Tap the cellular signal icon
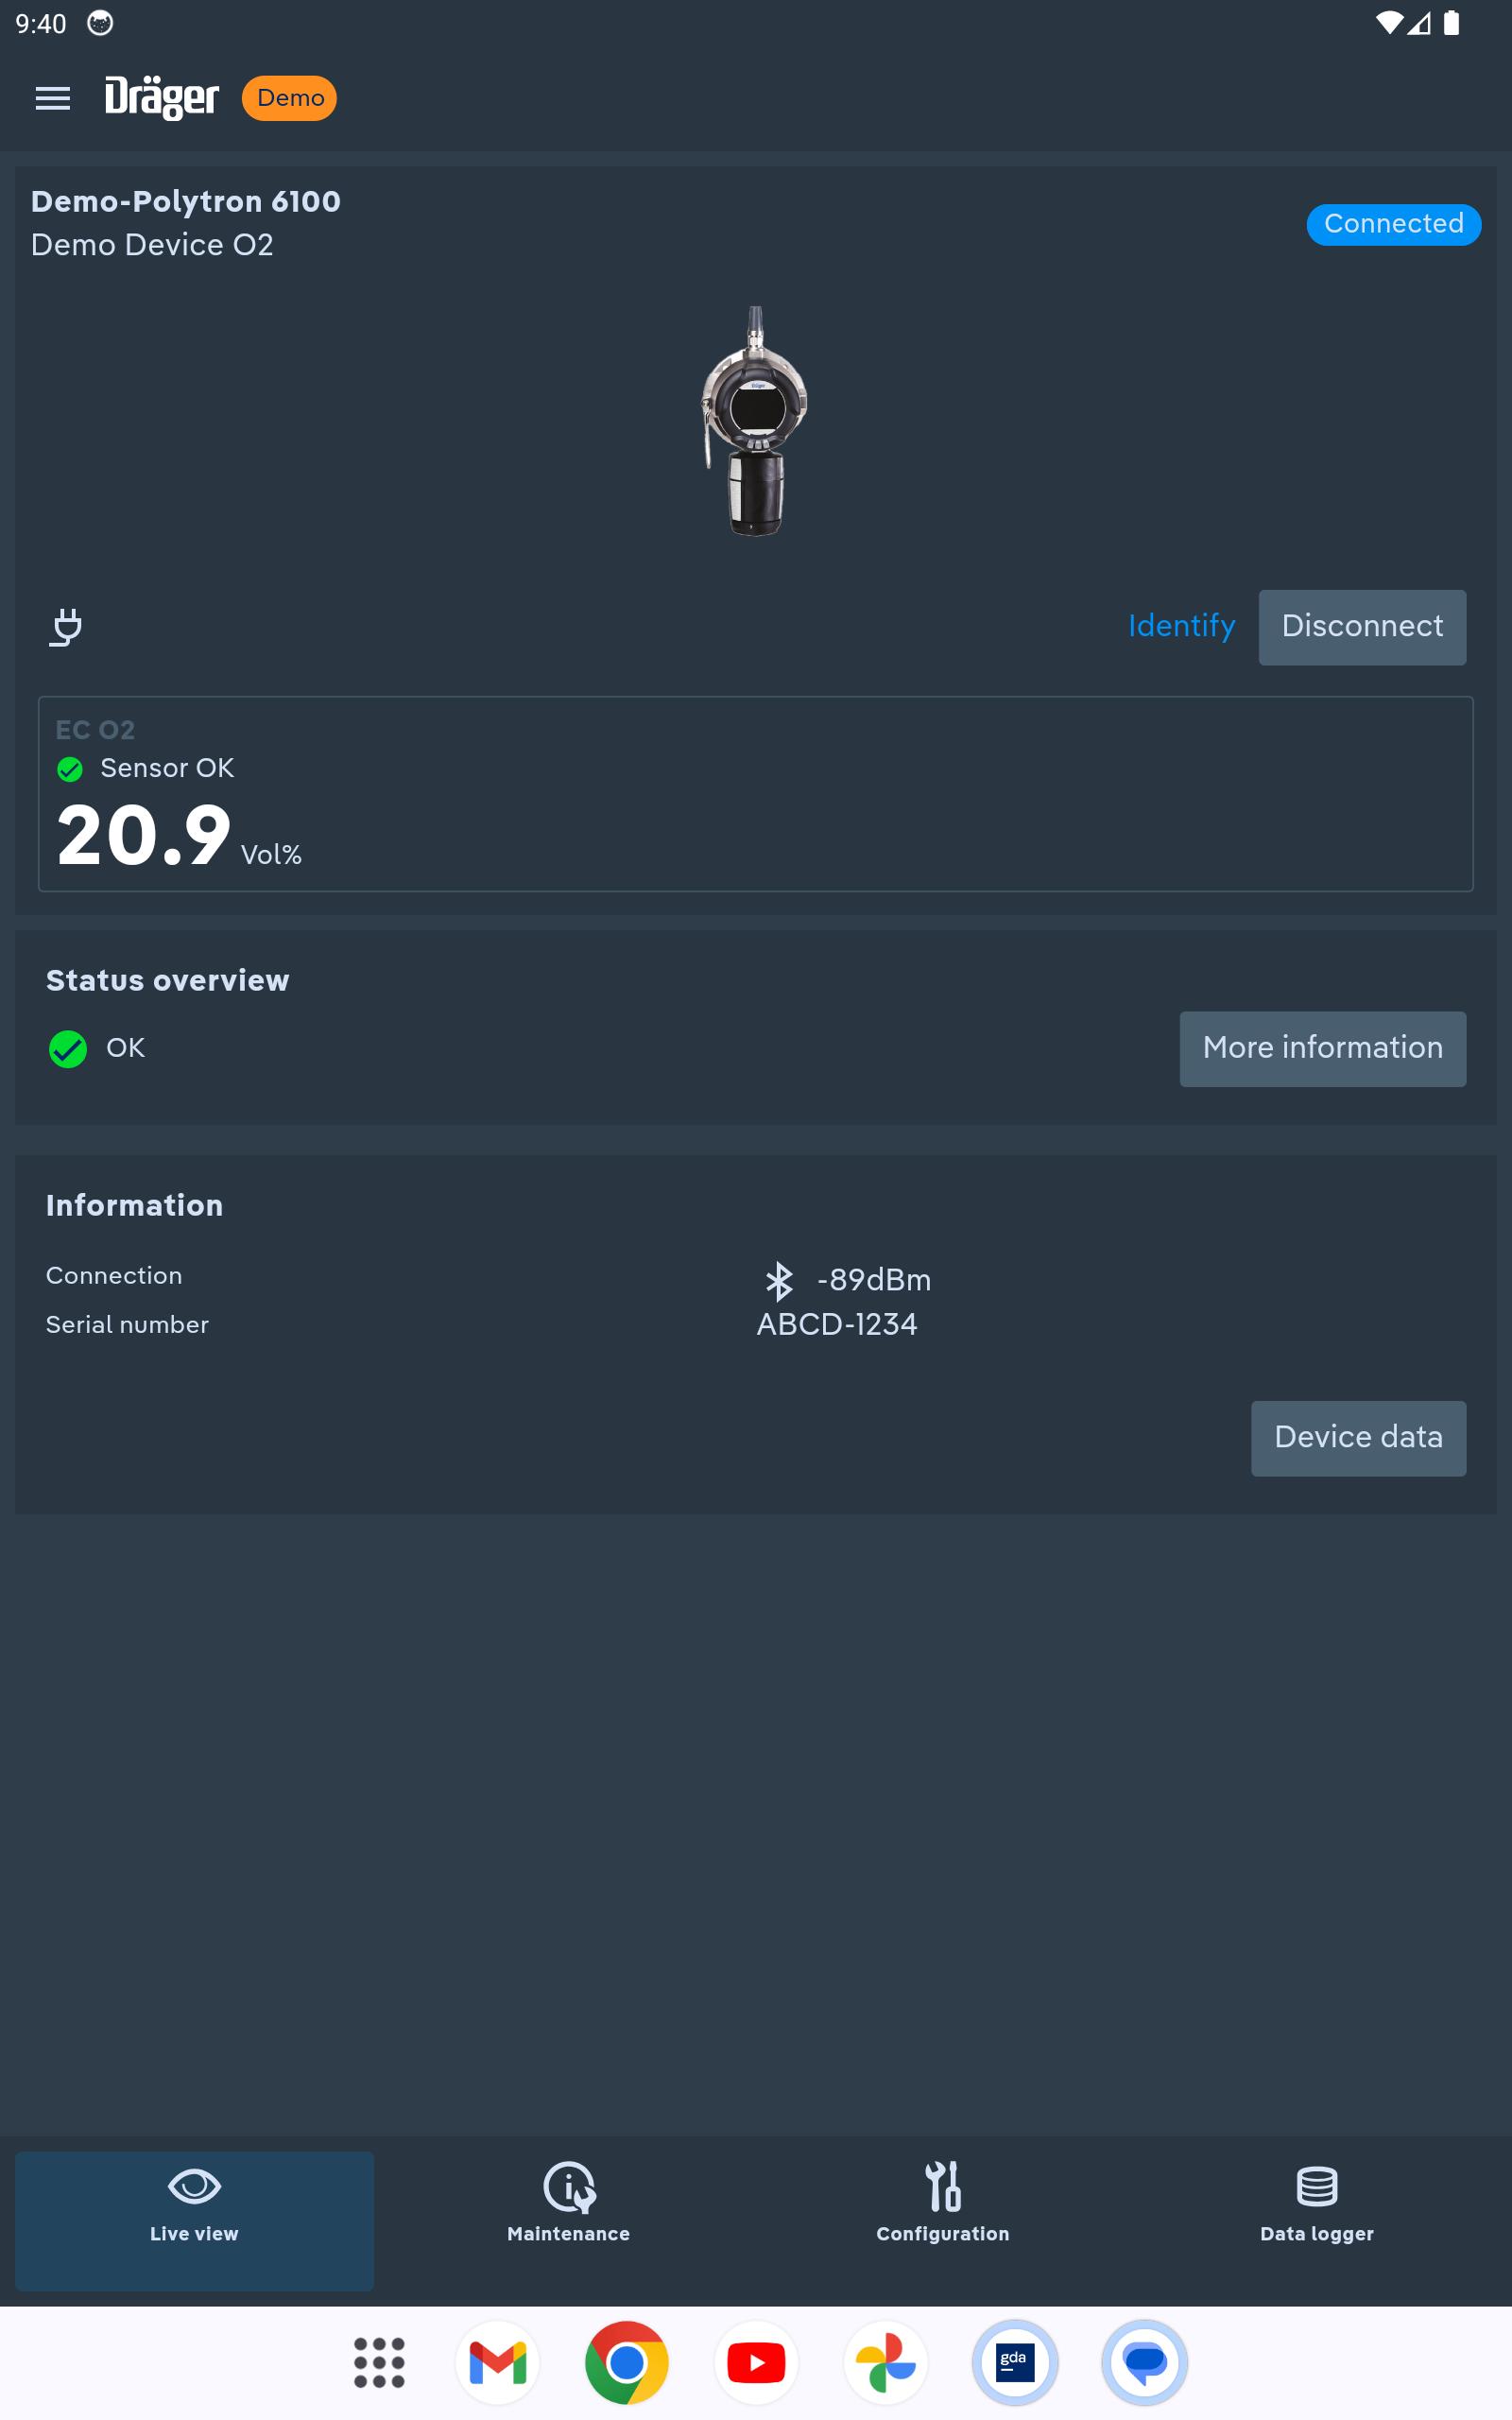 coord(1418,23)
